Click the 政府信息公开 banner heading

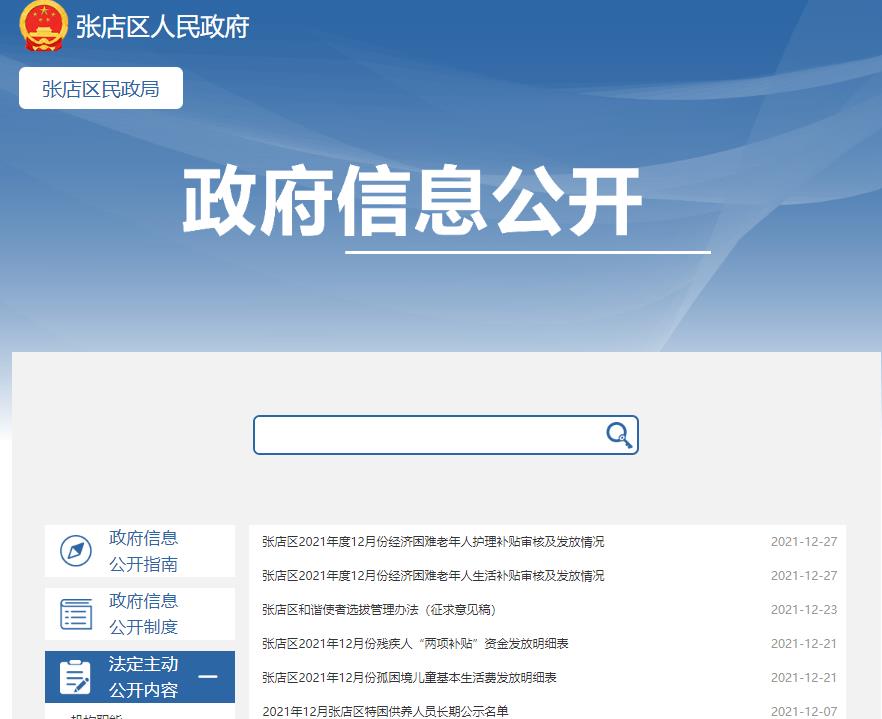(411, 203)
